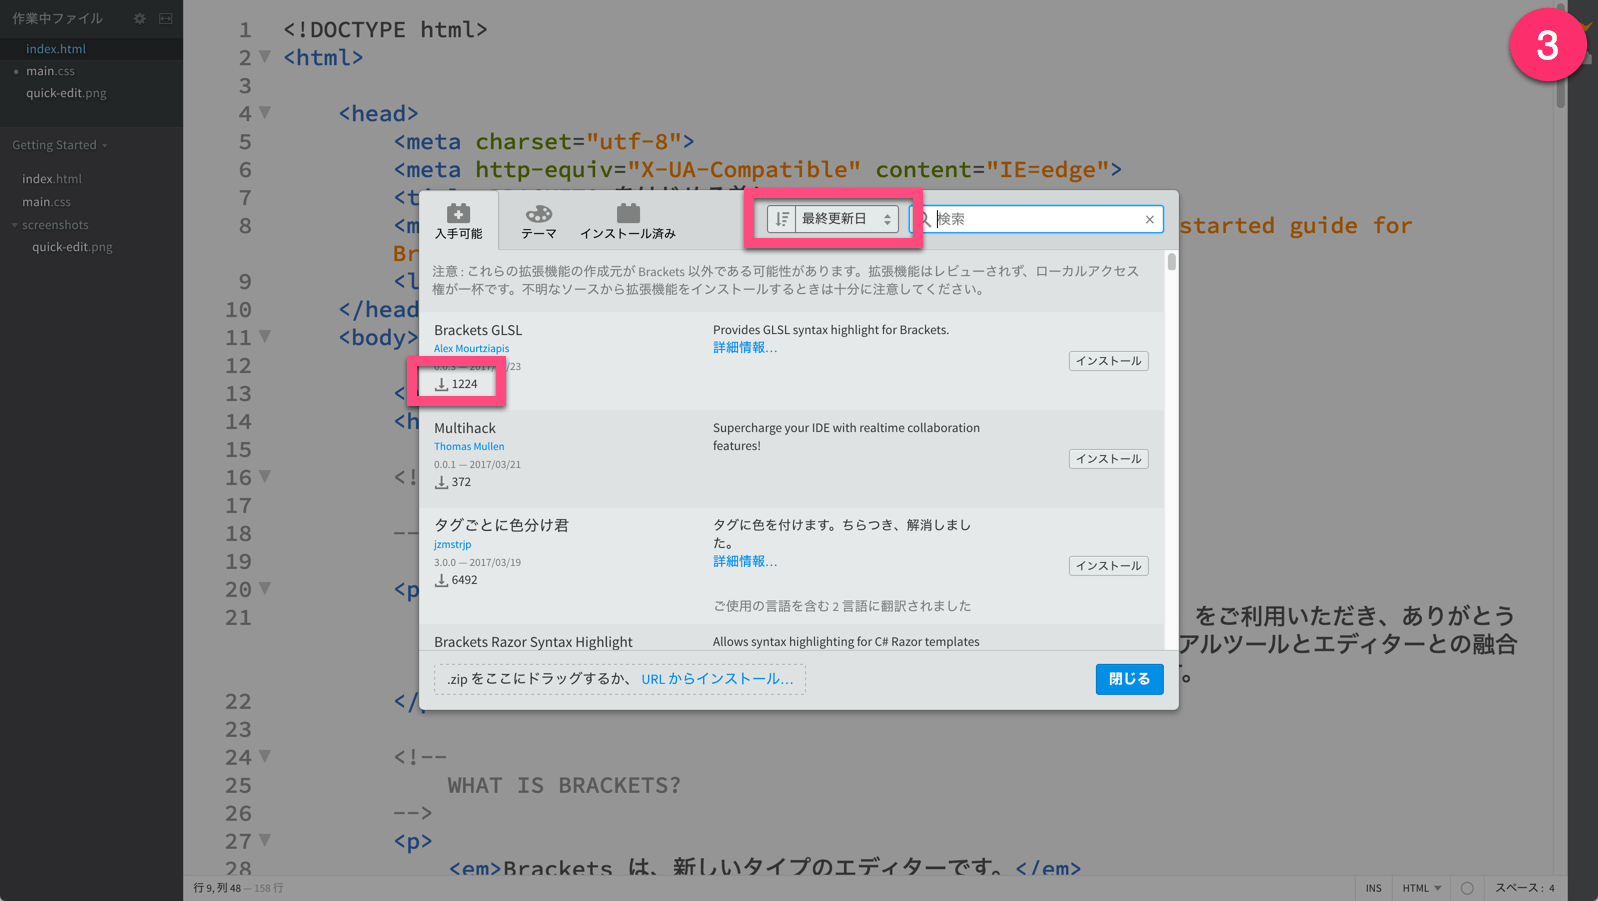Collapse the screenshots folder
This screenshot has height=901, width=1598.
[15, 225]
